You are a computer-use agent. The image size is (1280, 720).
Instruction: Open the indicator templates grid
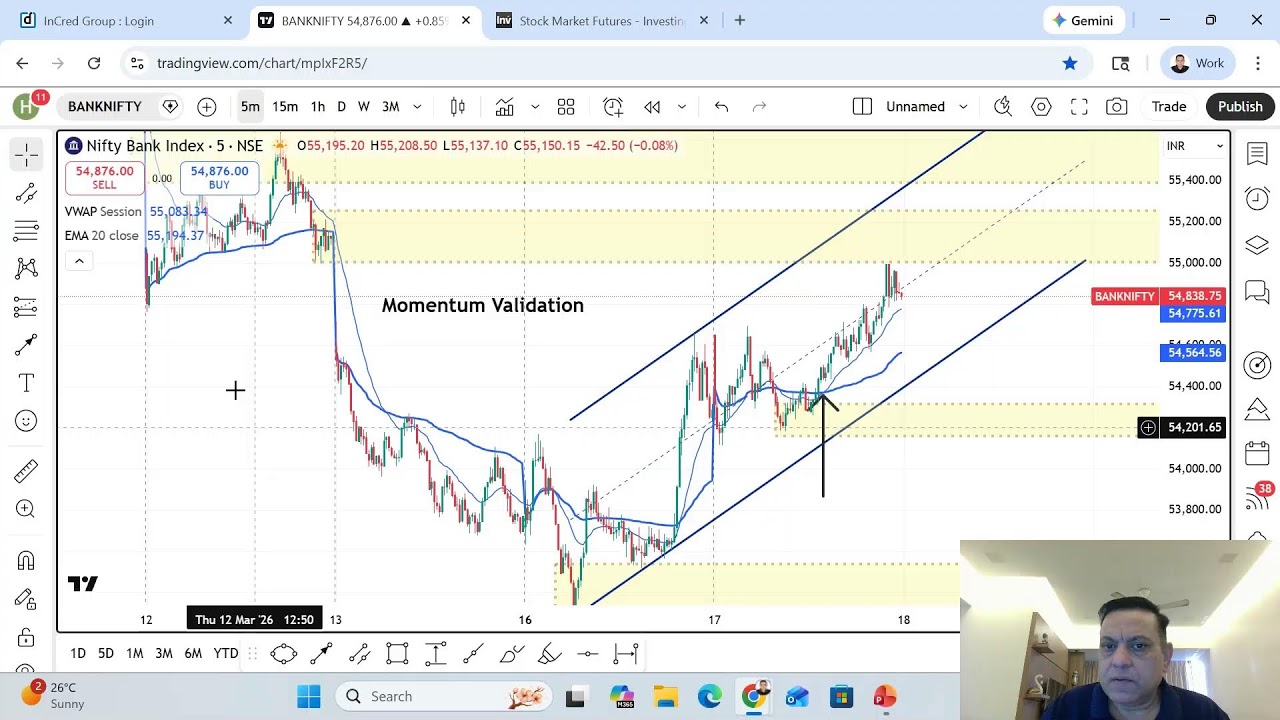(566, 107)
